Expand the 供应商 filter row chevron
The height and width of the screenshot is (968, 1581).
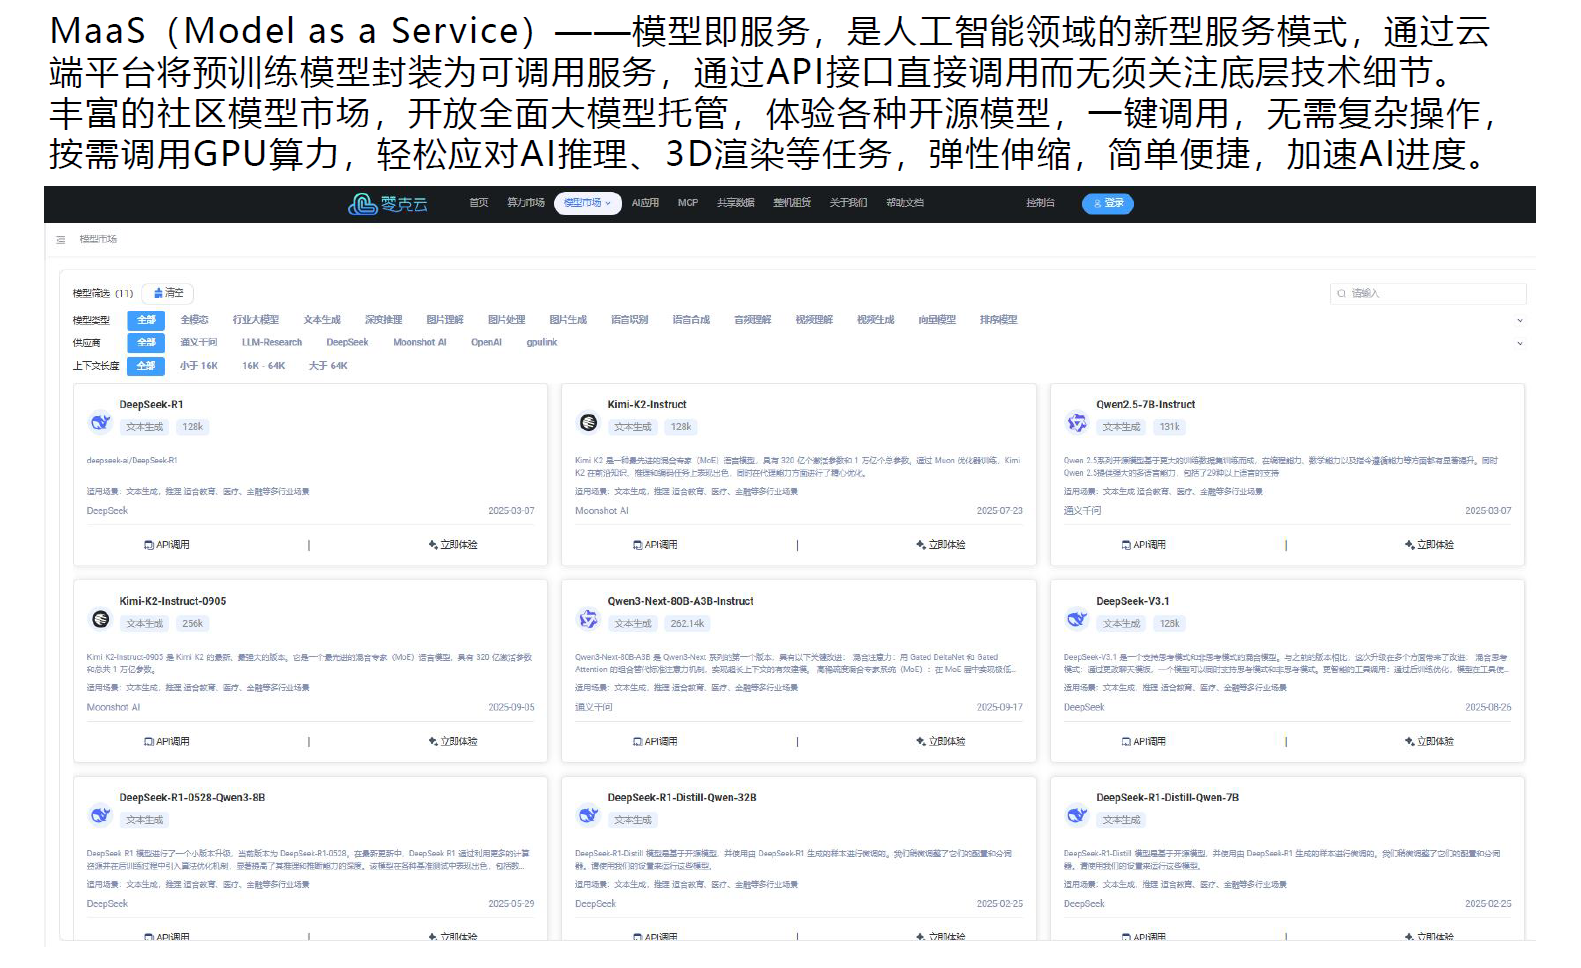click(1520, 343)
